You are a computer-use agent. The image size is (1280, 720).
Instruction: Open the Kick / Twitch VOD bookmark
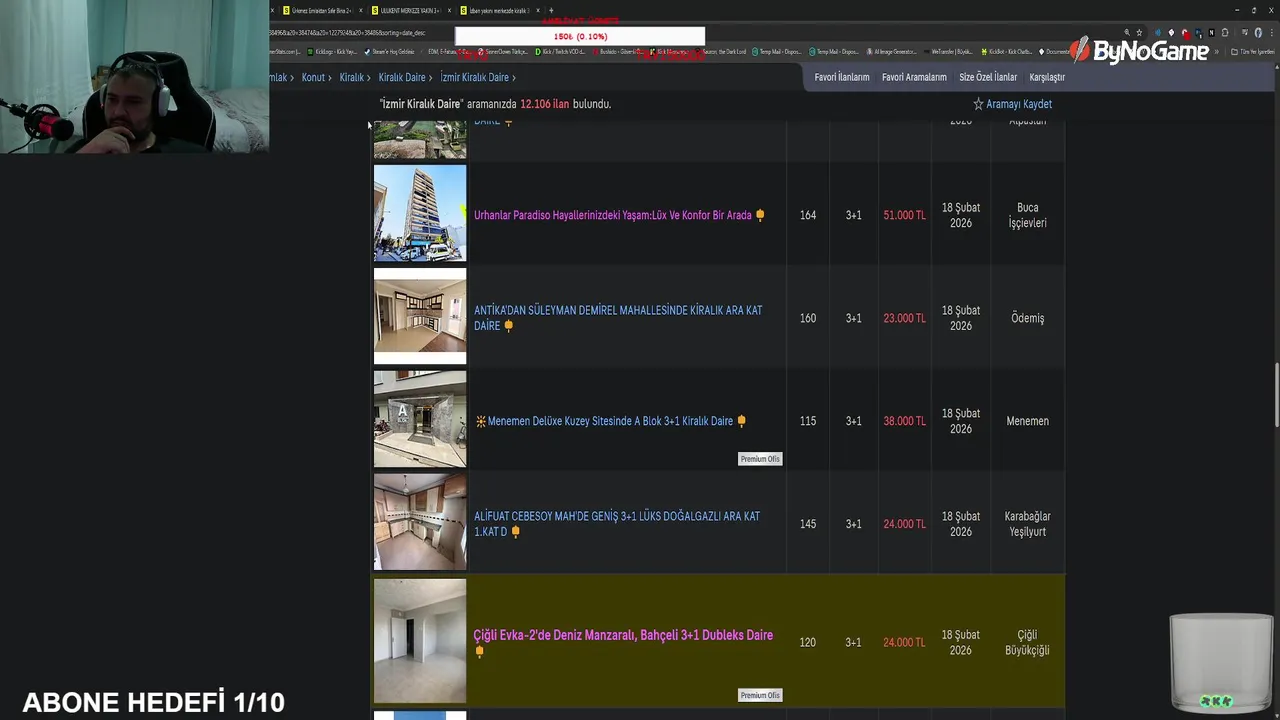[x=561, y=51]
